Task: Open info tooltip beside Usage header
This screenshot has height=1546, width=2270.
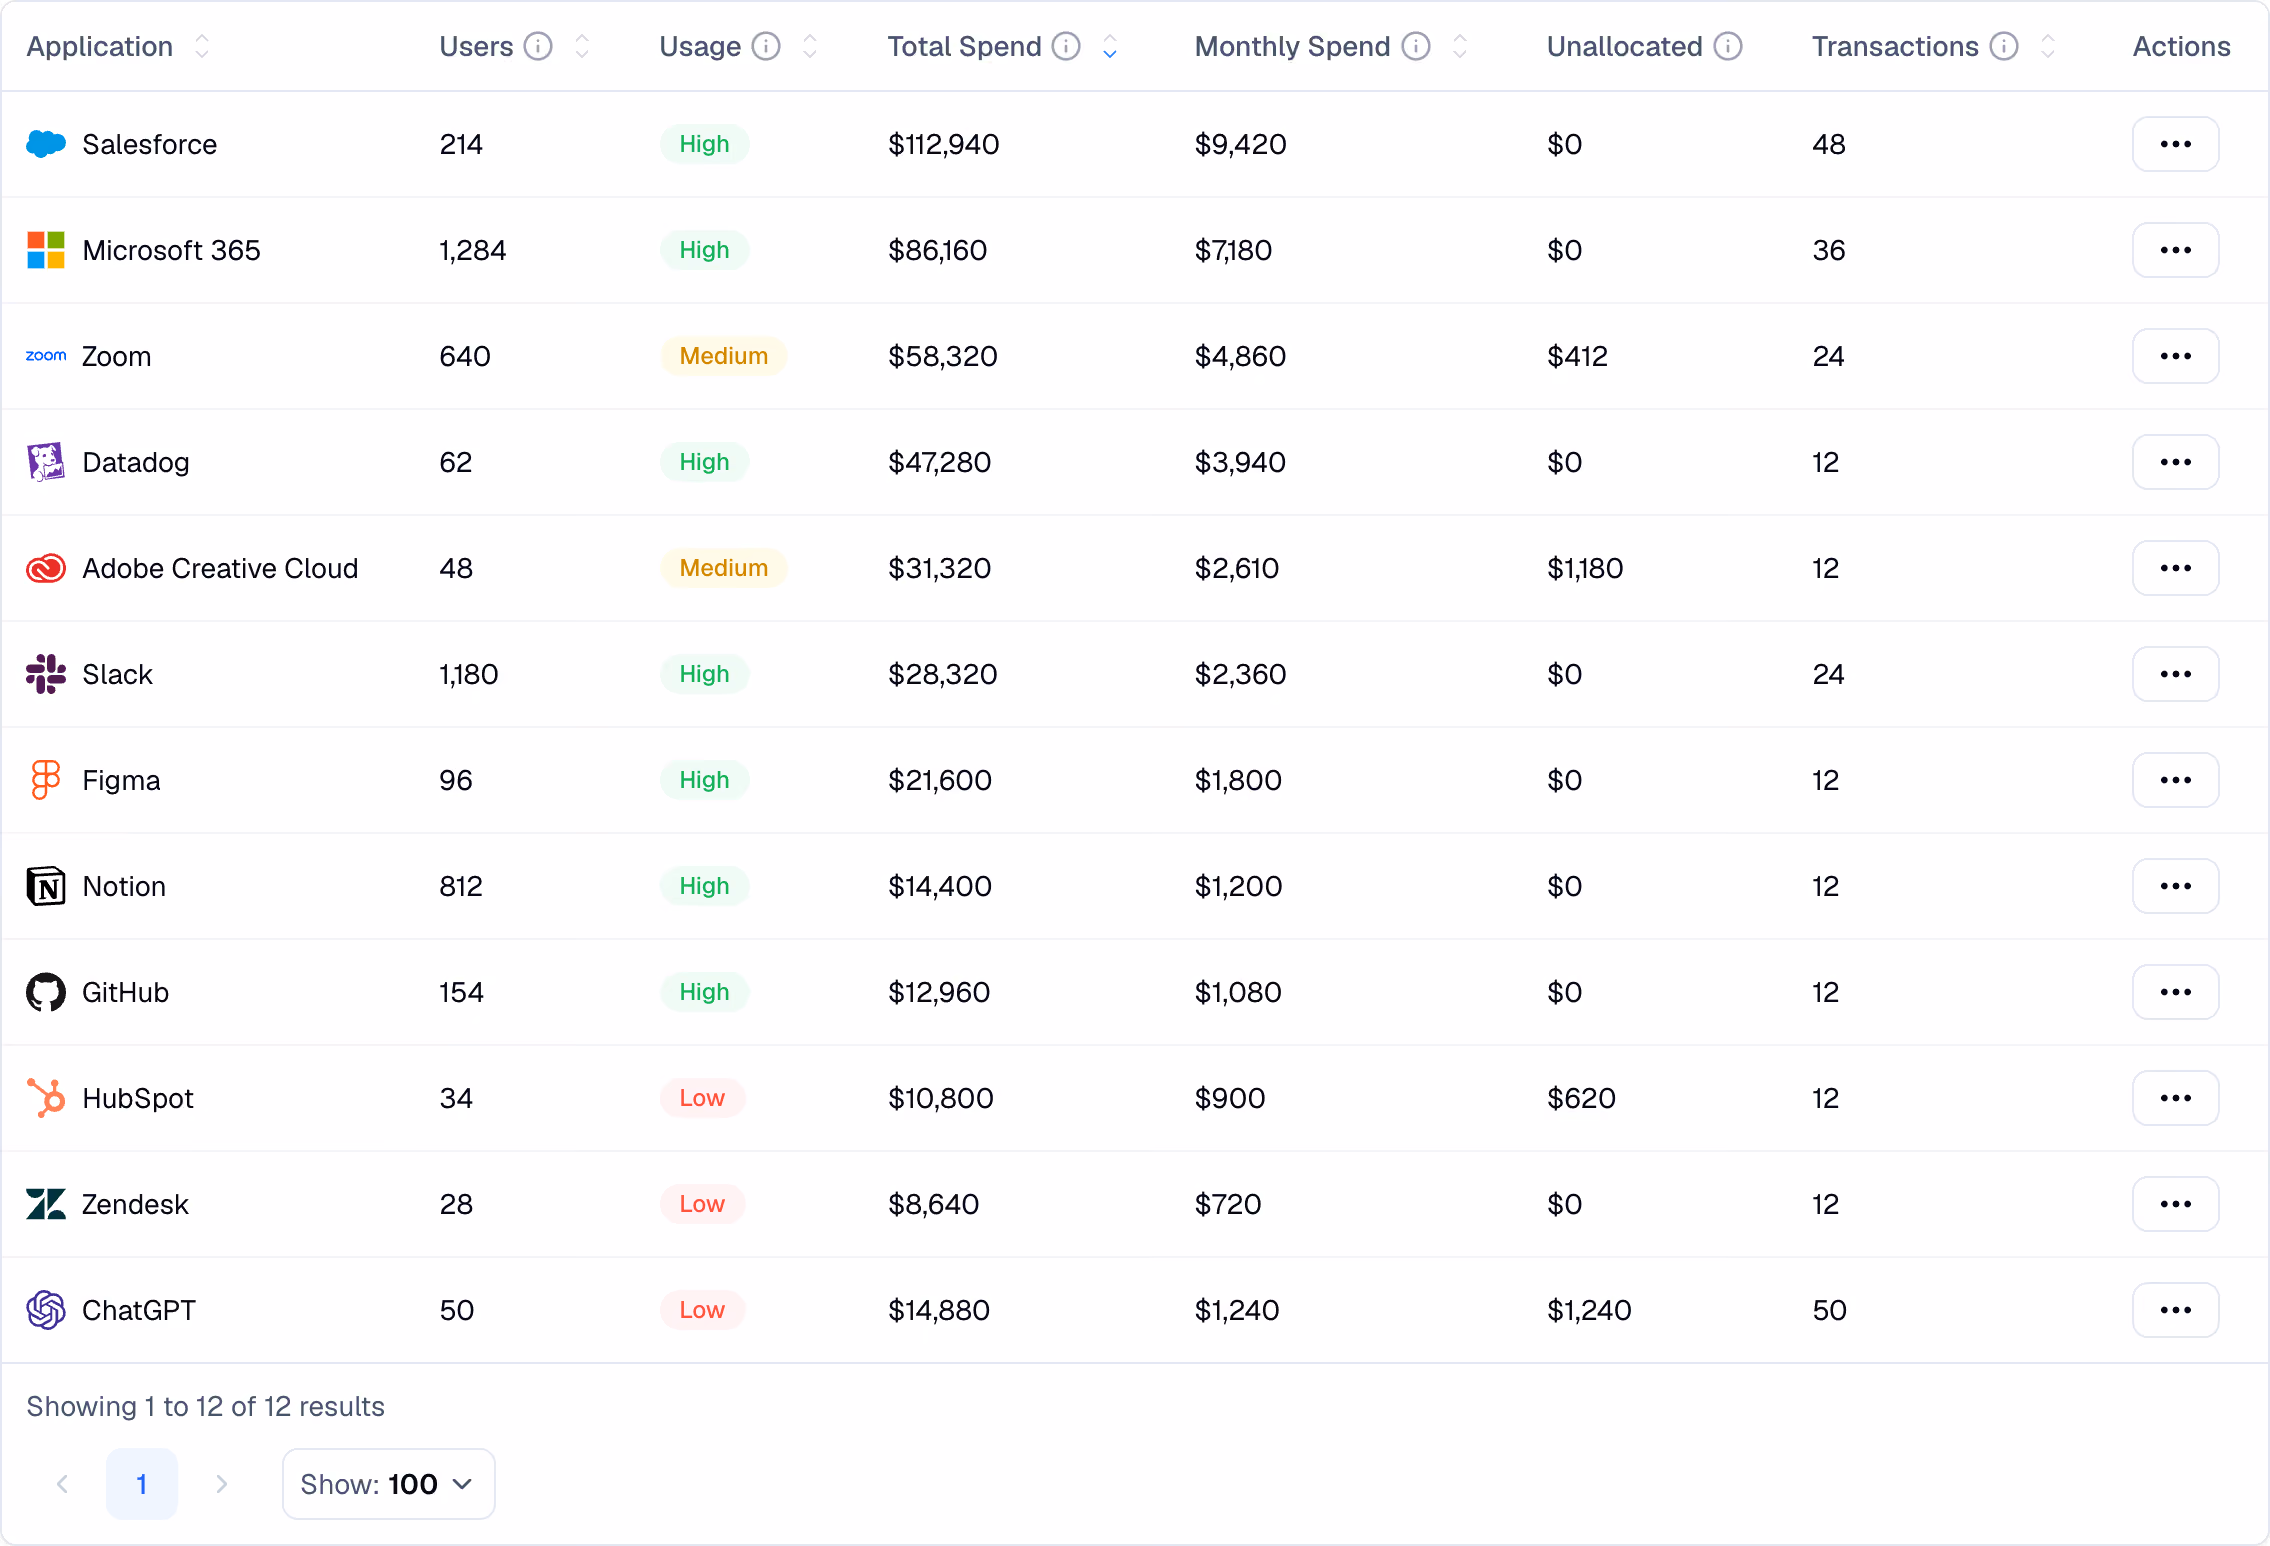Action: pyautogui.click(x=766, y=46)
